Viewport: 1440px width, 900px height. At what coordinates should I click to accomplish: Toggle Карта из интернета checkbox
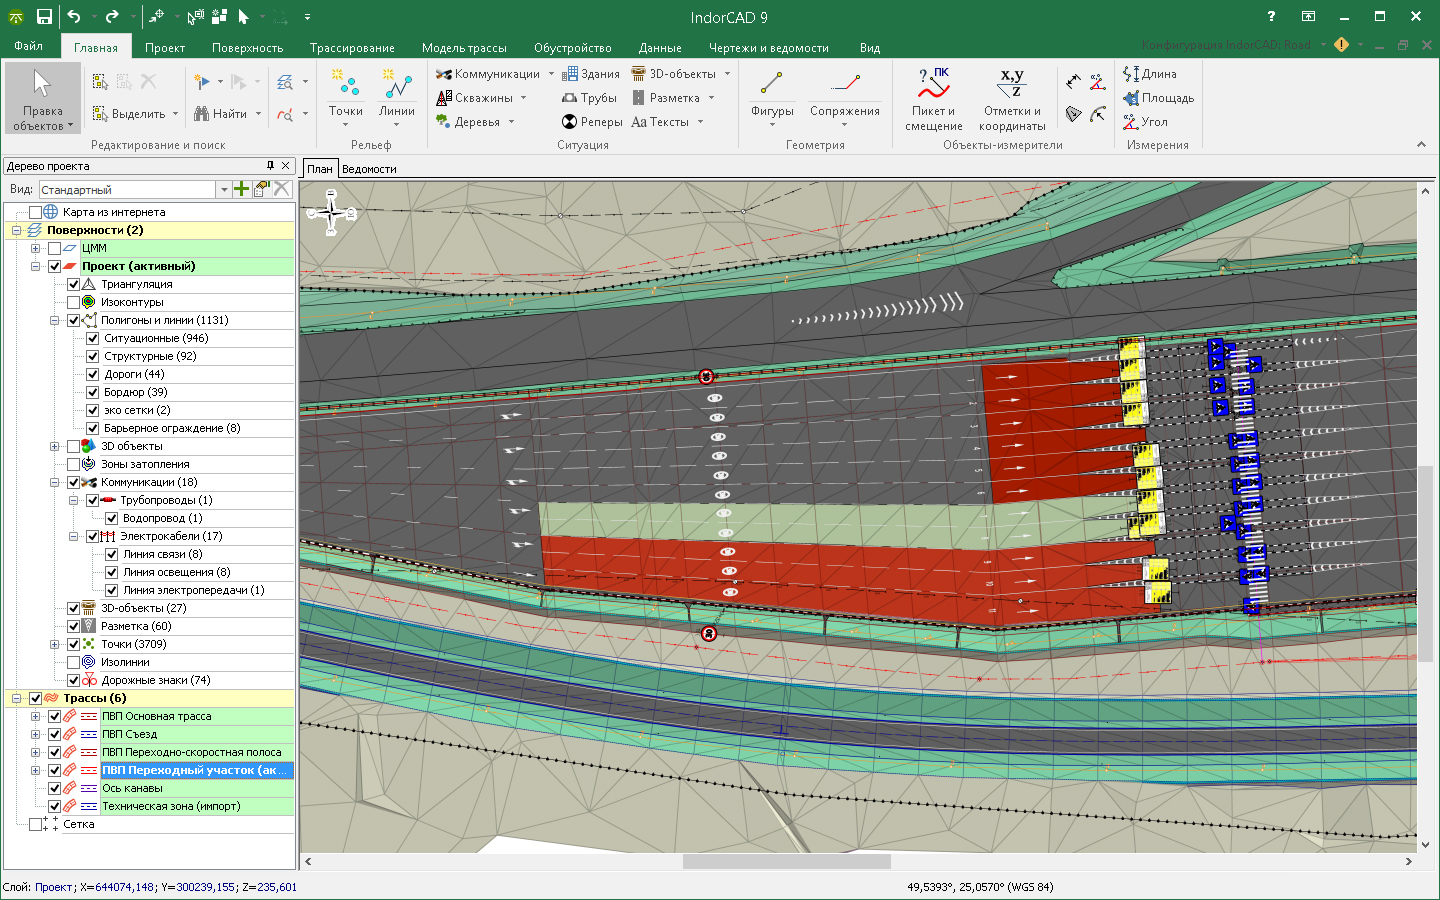(36, 212)
